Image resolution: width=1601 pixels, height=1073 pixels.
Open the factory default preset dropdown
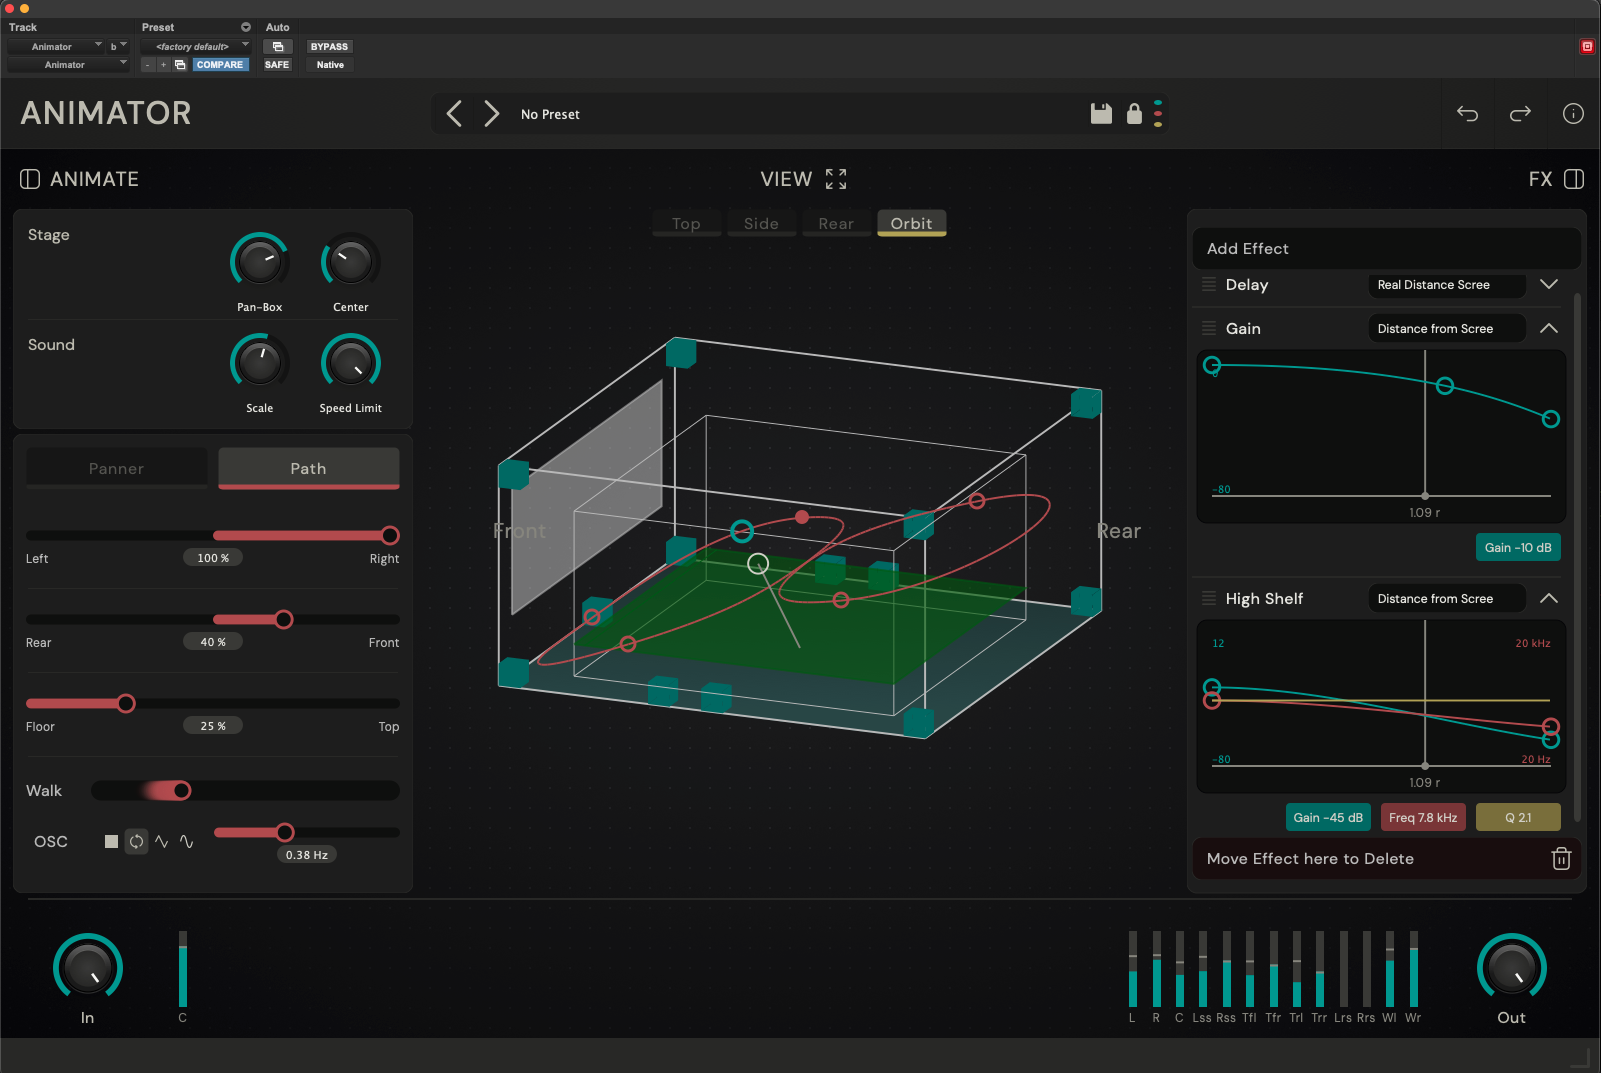[196, 47]
